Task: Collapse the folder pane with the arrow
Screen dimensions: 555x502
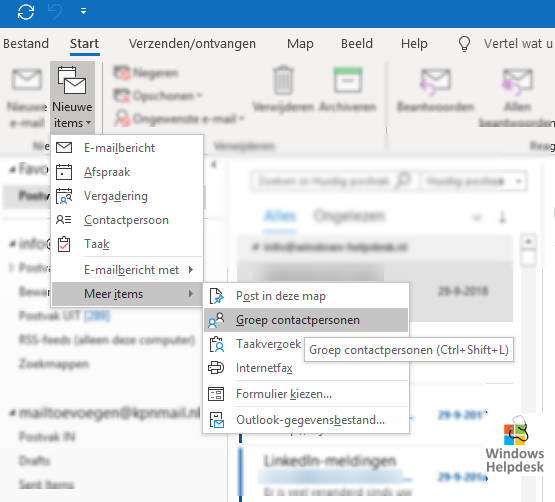Action: 214,165
